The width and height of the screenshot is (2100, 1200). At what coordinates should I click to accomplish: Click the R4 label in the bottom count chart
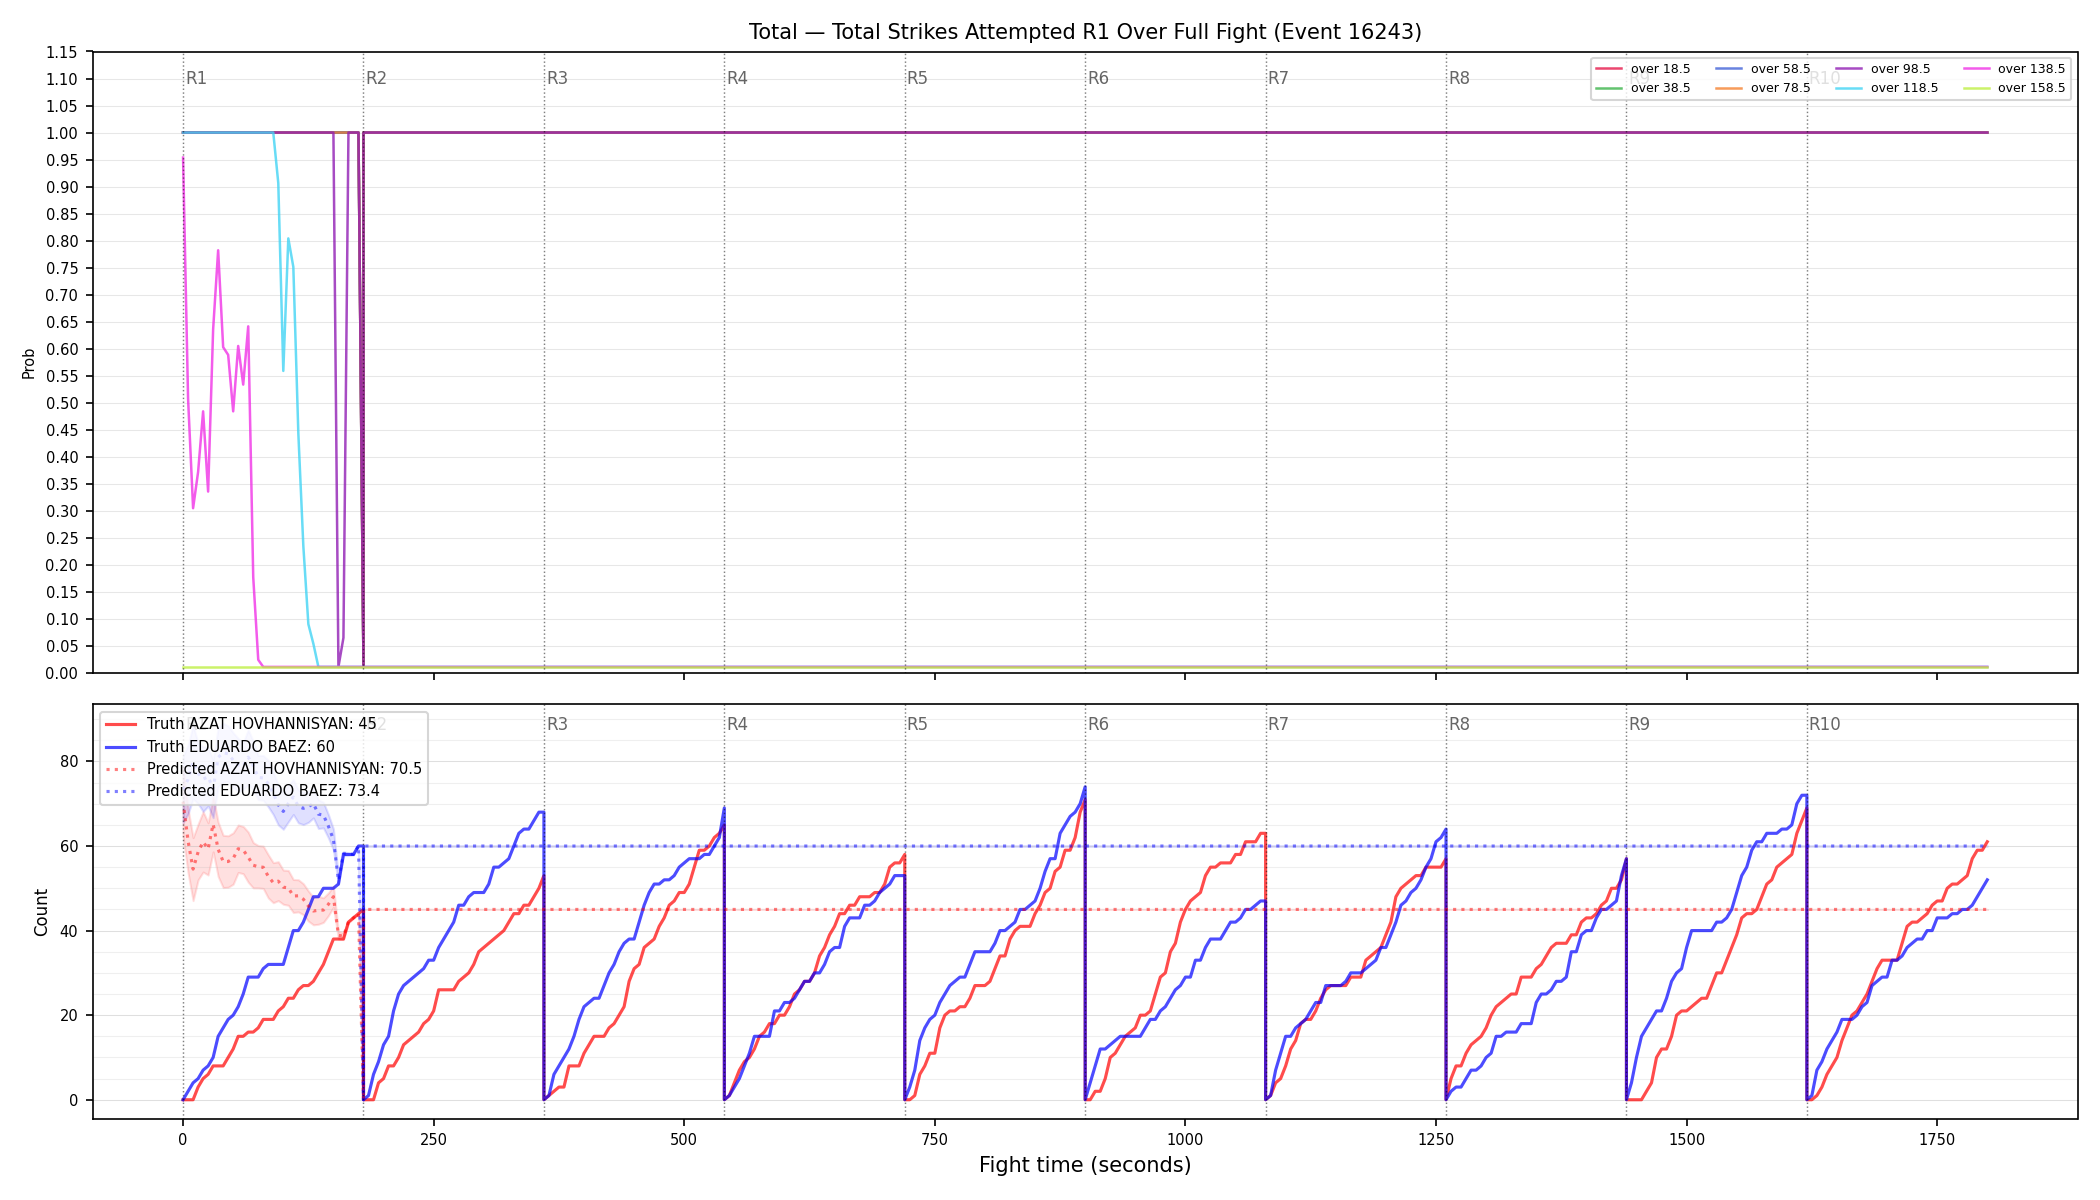coord(737,724)
